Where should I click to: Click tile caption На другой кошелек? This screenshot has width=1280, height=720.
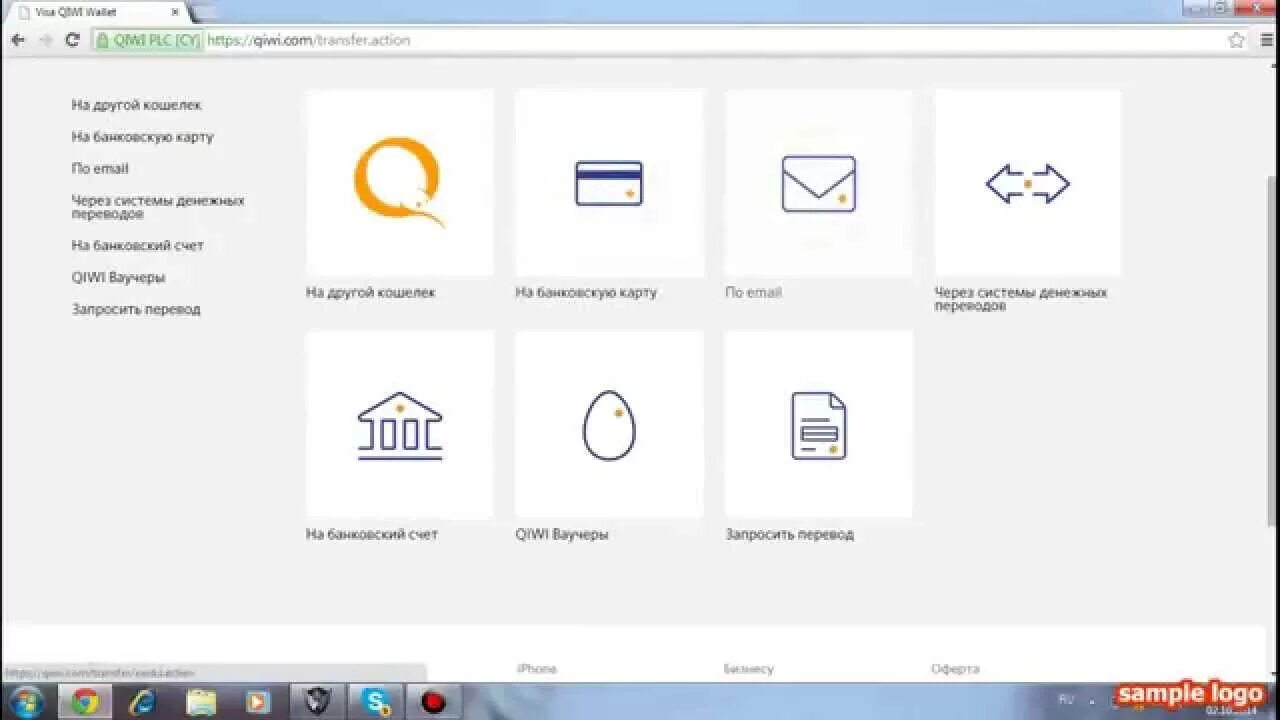click(371, 293)
